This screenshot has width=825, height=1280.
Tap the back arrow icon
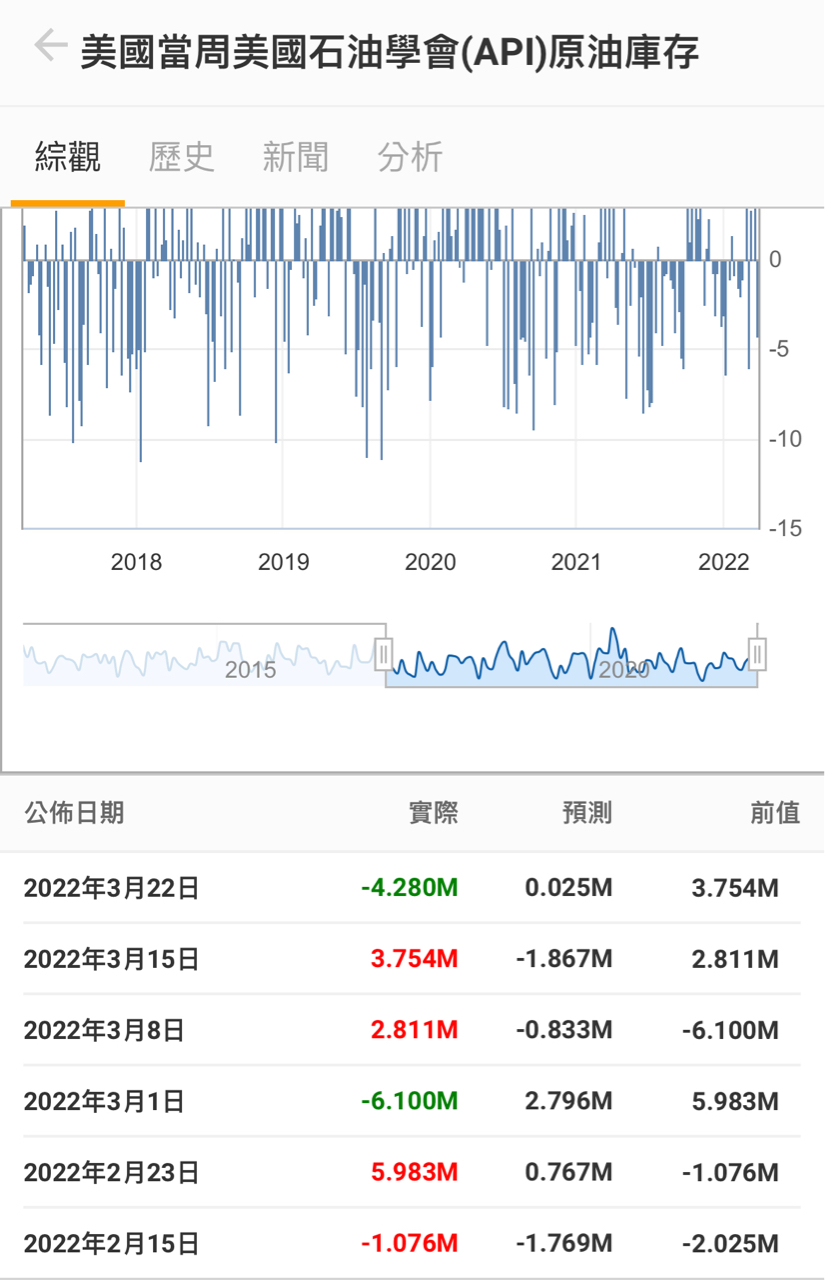tap(49, 47)
